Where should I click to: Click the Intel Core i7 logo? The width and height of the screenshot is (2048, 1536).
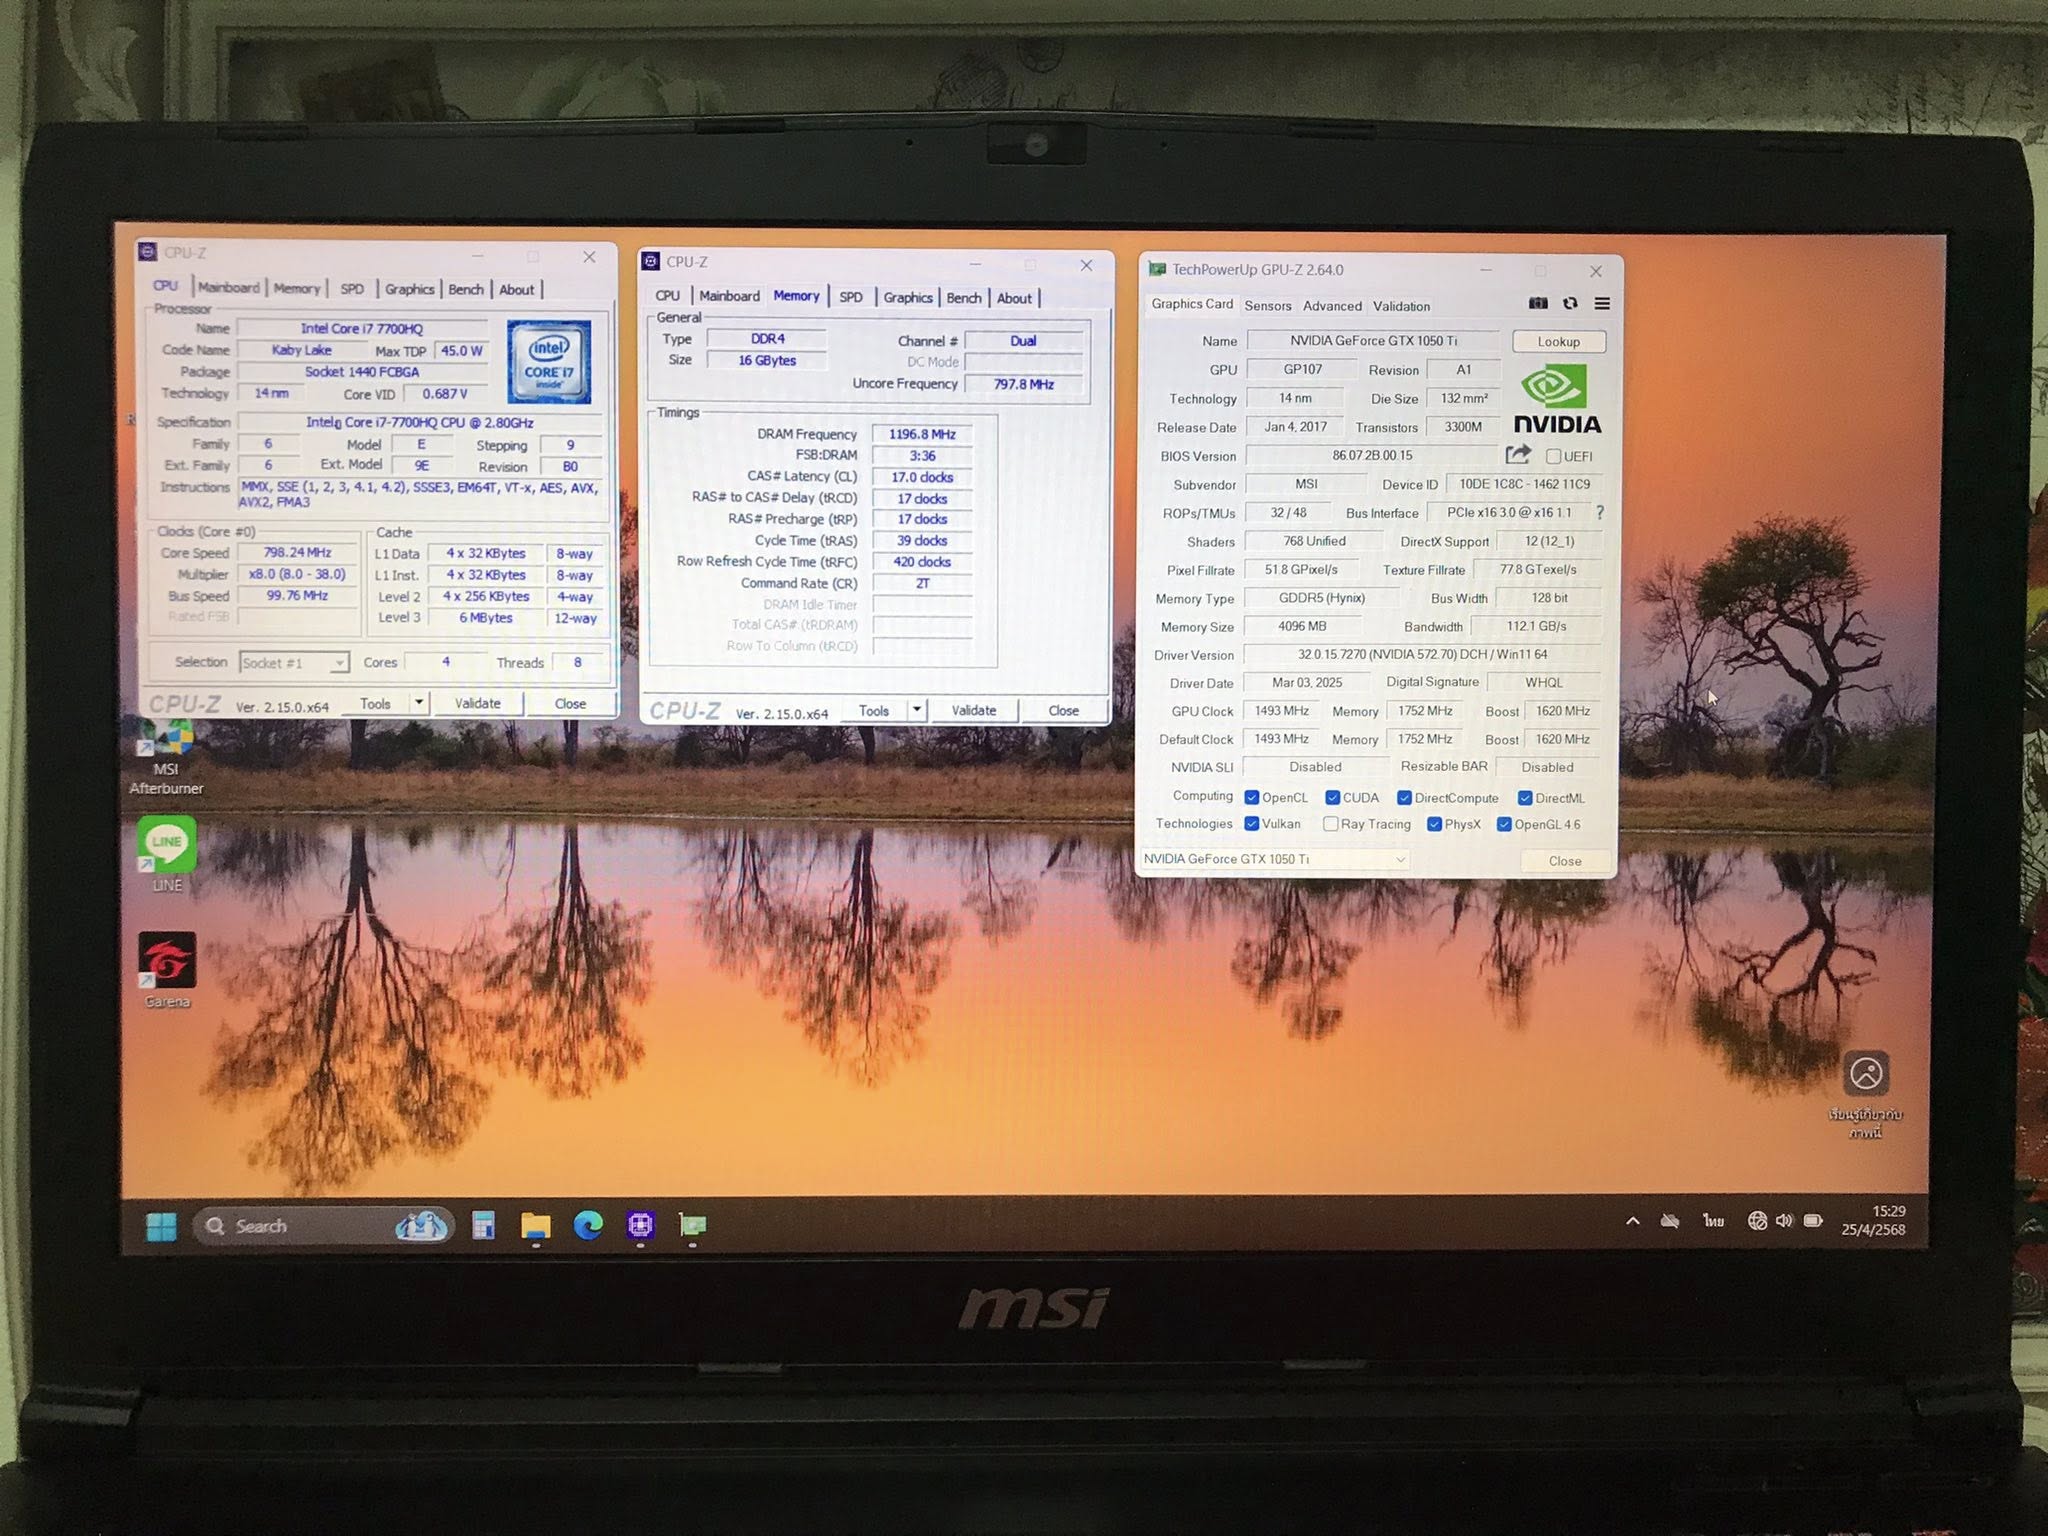548,361
